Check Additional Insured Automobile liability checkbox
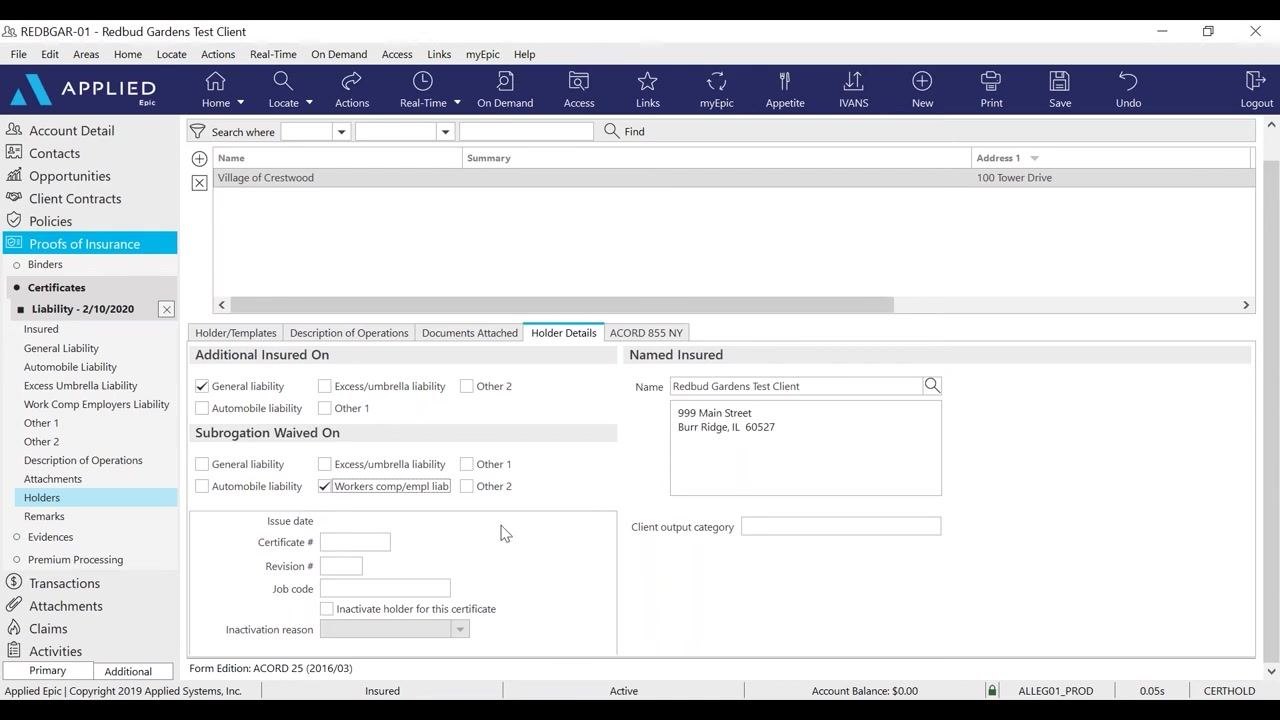This screenshot has height=720, width=1280. 202,408
